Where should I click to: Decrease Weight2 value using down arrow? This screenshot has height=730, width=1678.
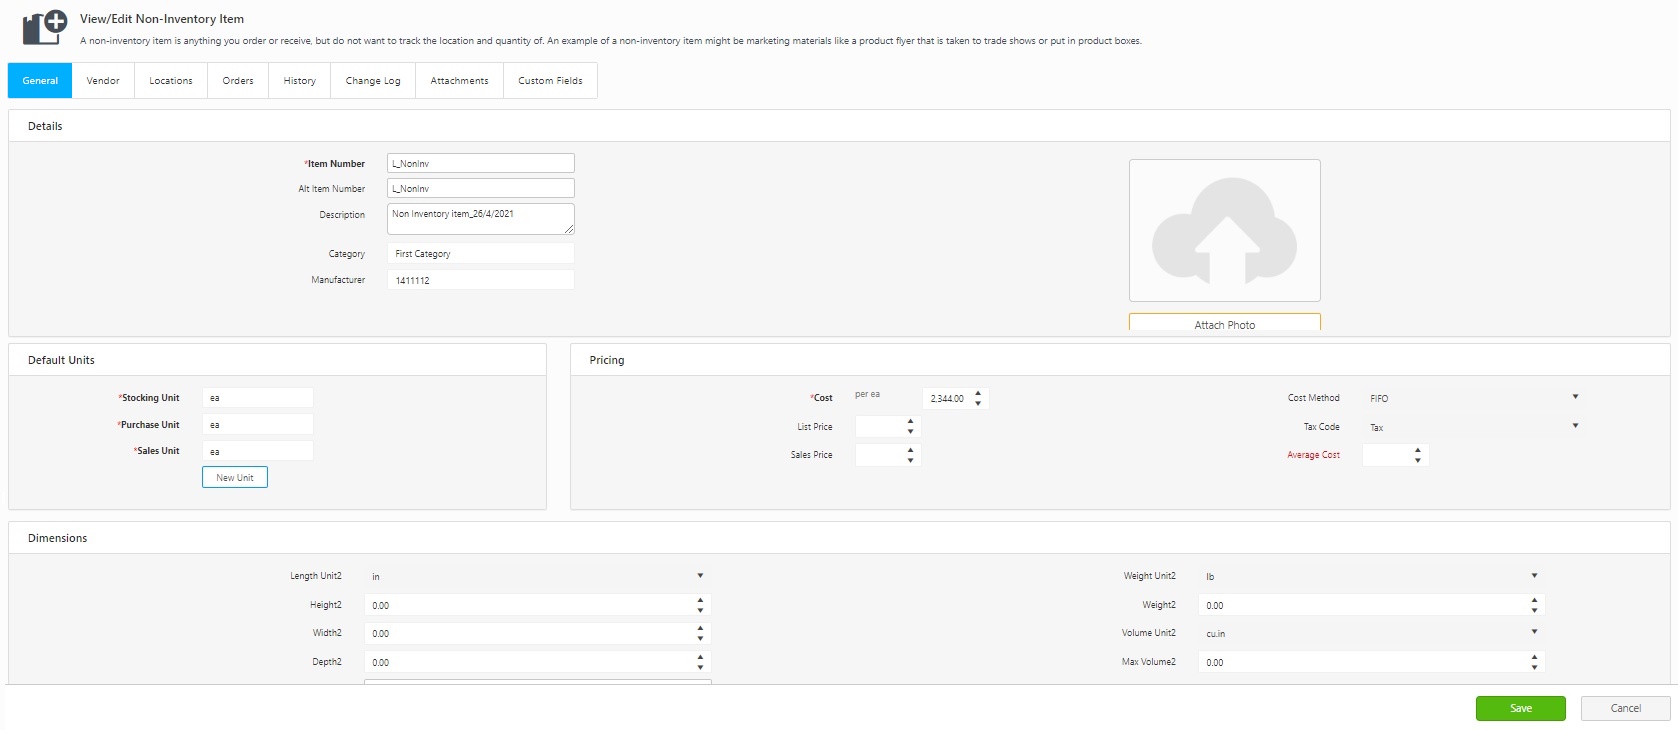[x=1534, y=611]
